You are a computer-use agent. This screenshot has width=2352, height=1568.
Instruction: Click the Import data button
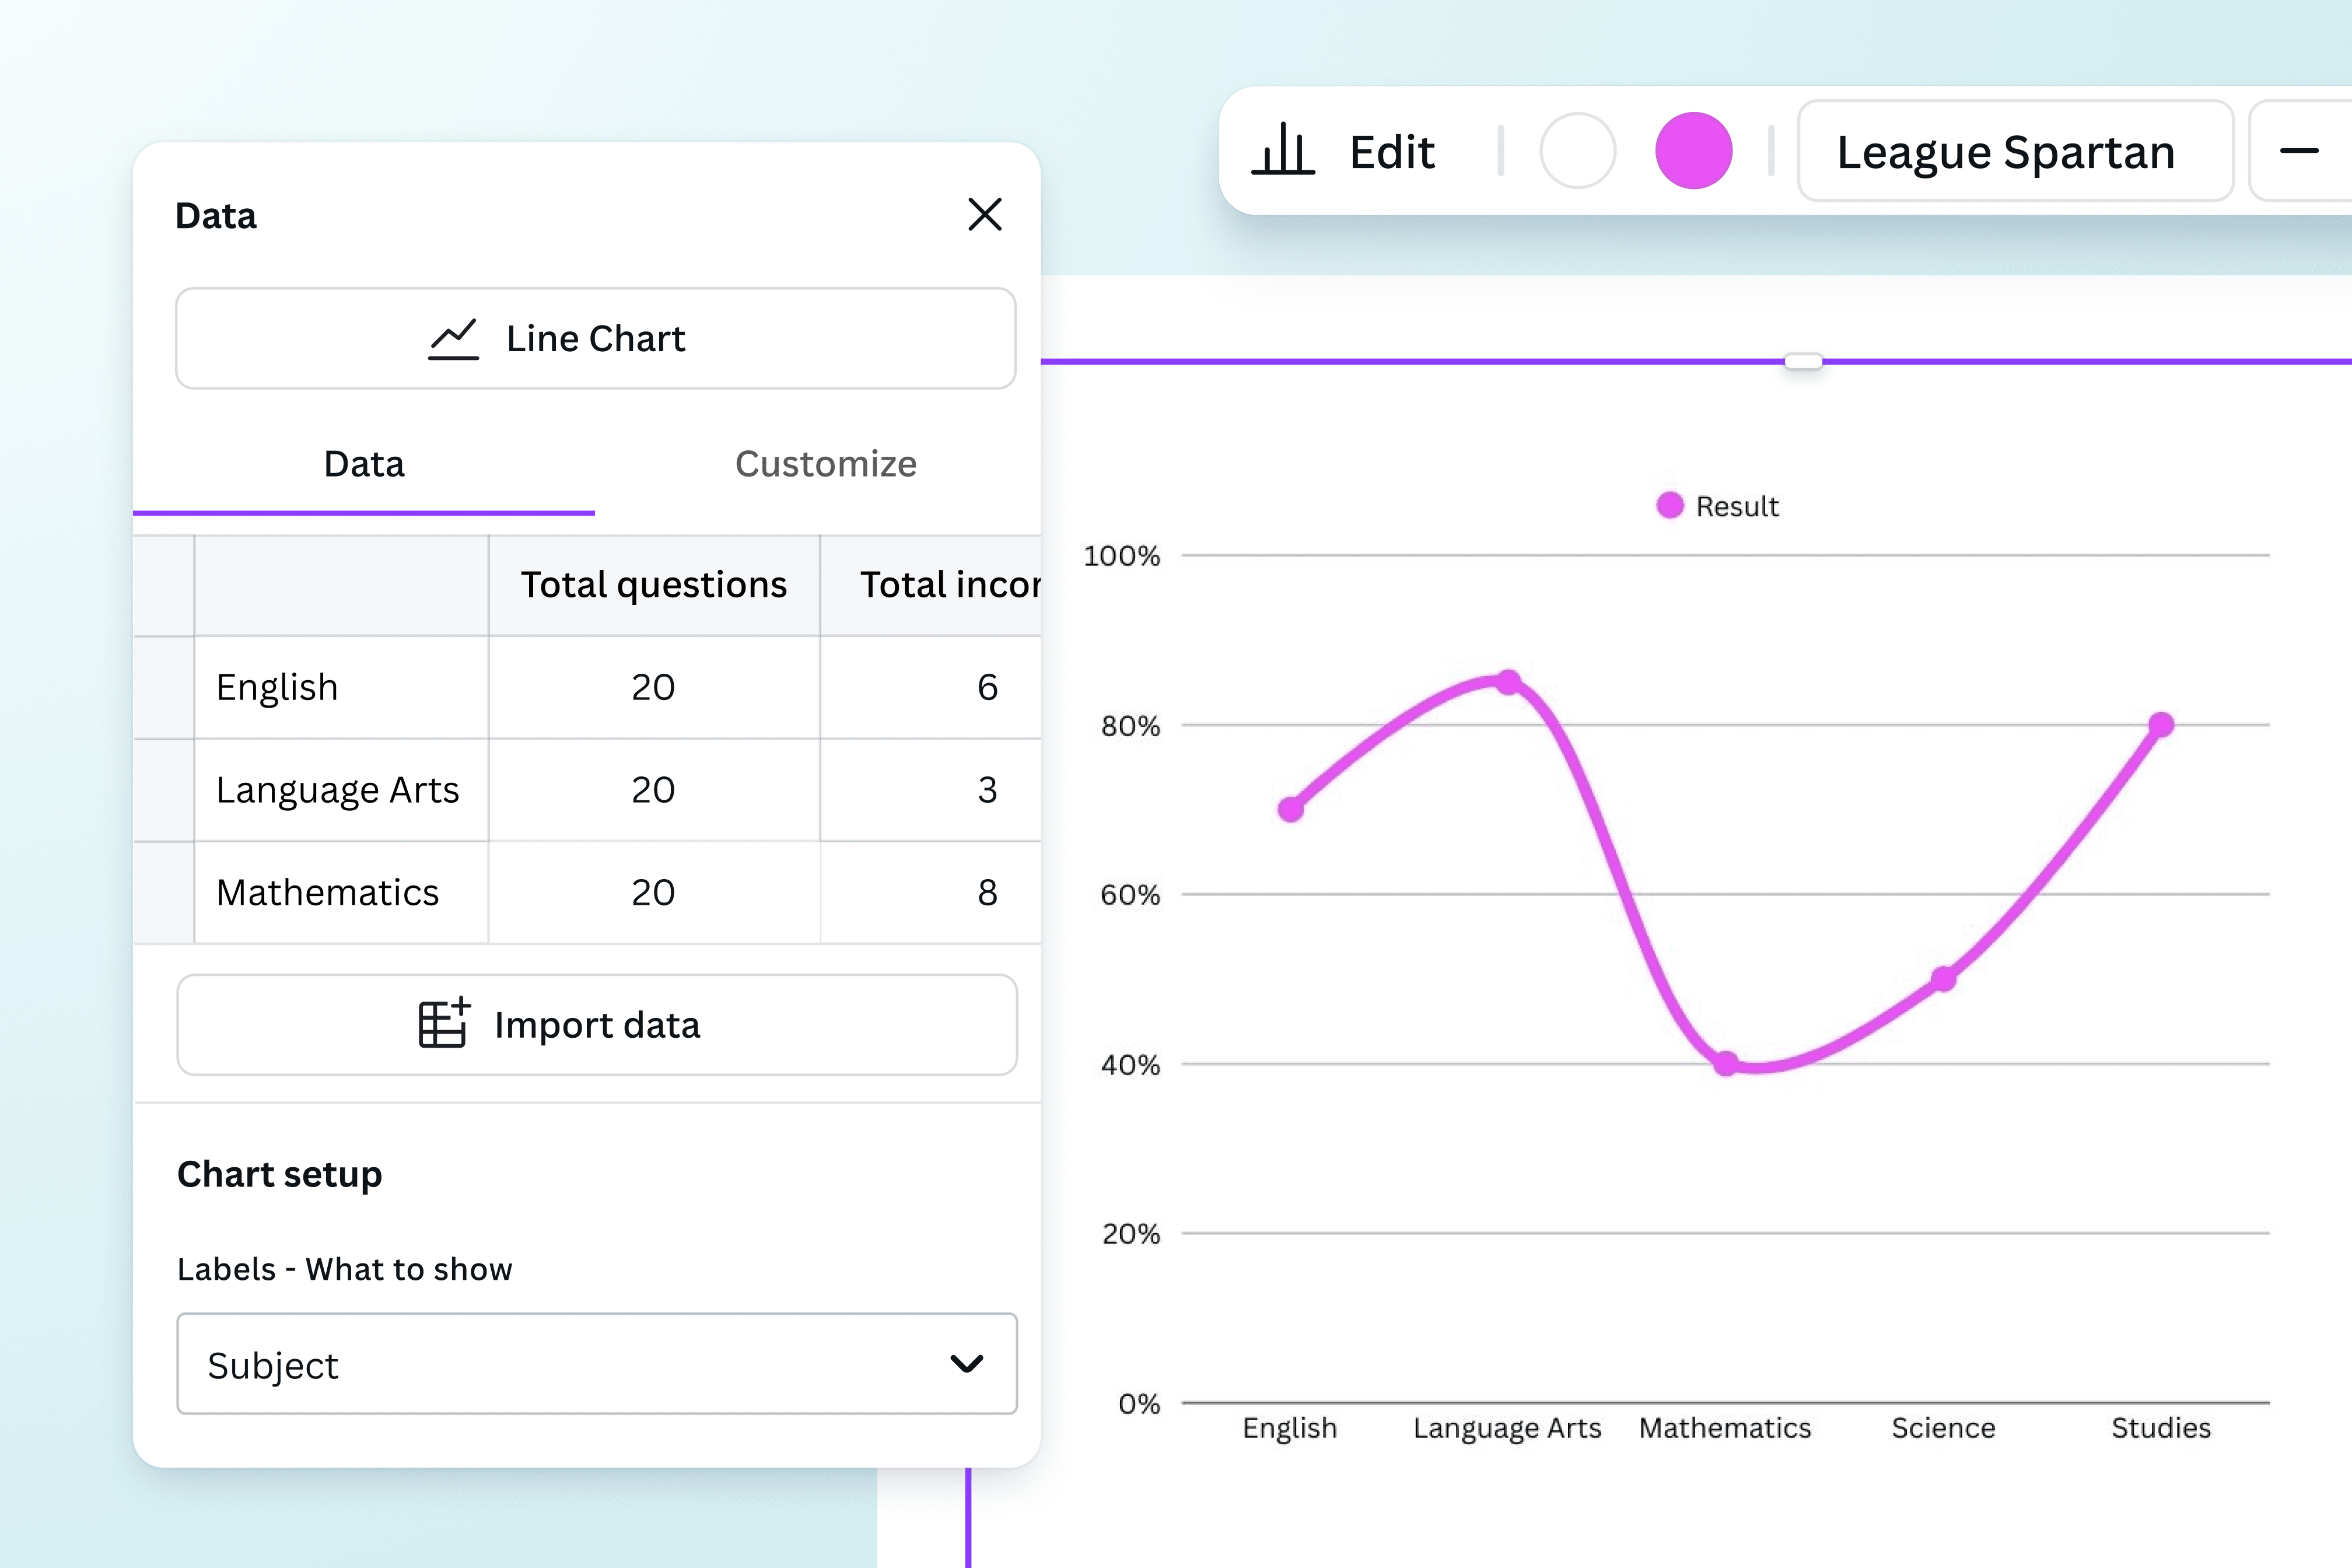point(597,1025)
